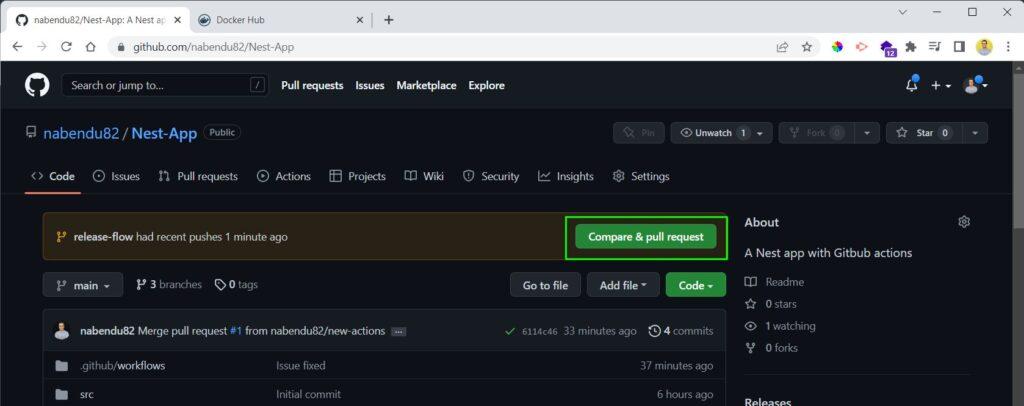Open Issues in the top navigation
1024x406 pixels.
point(370,86)
